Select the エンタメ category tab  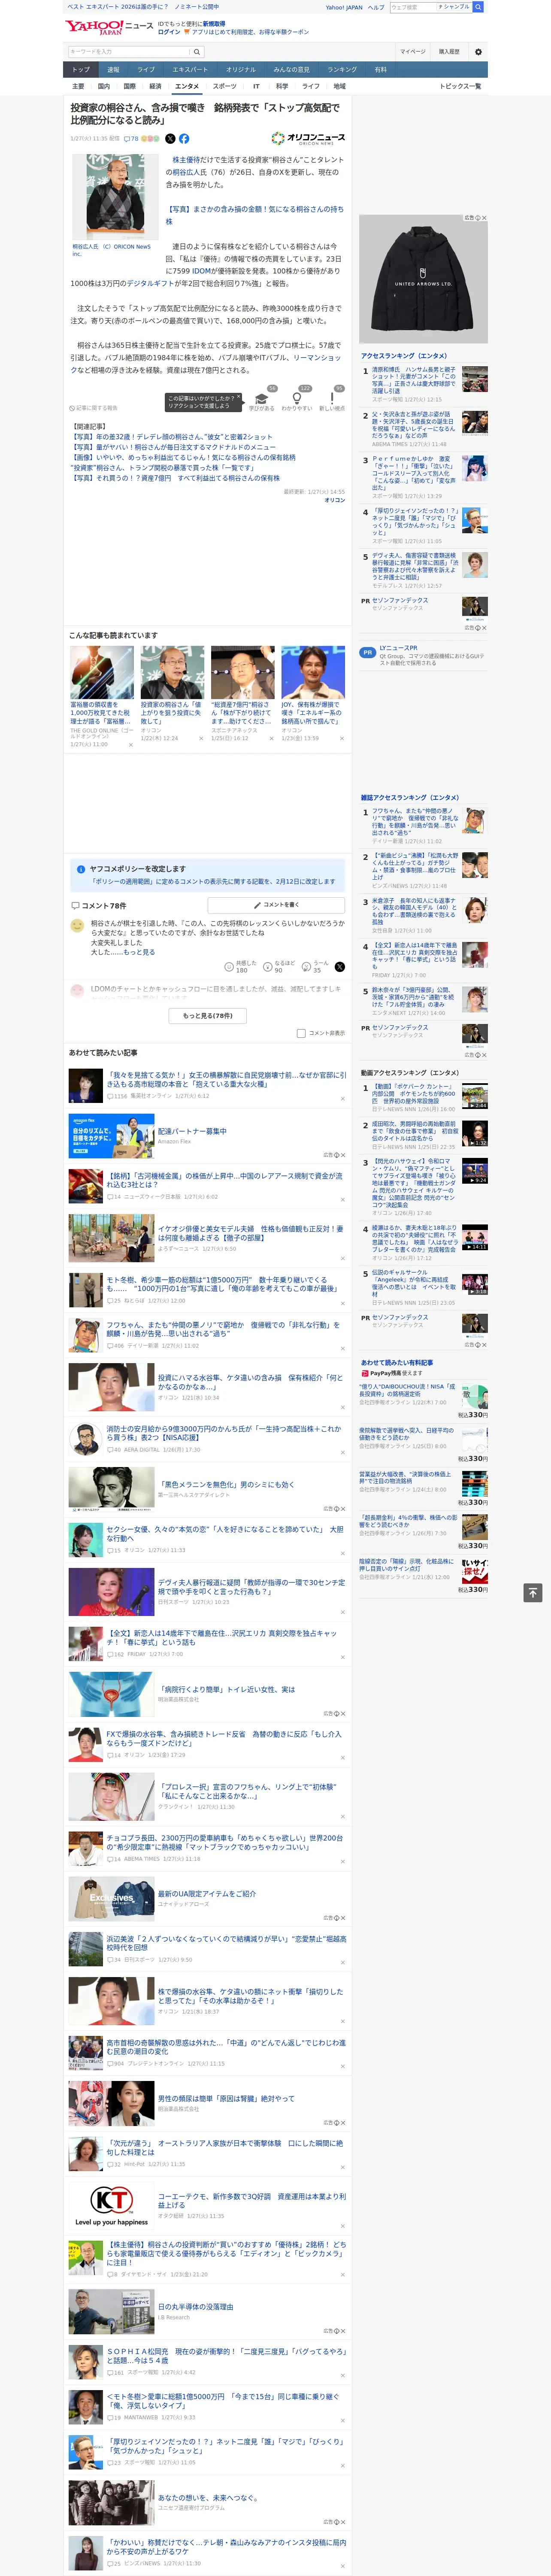[187, 86]
